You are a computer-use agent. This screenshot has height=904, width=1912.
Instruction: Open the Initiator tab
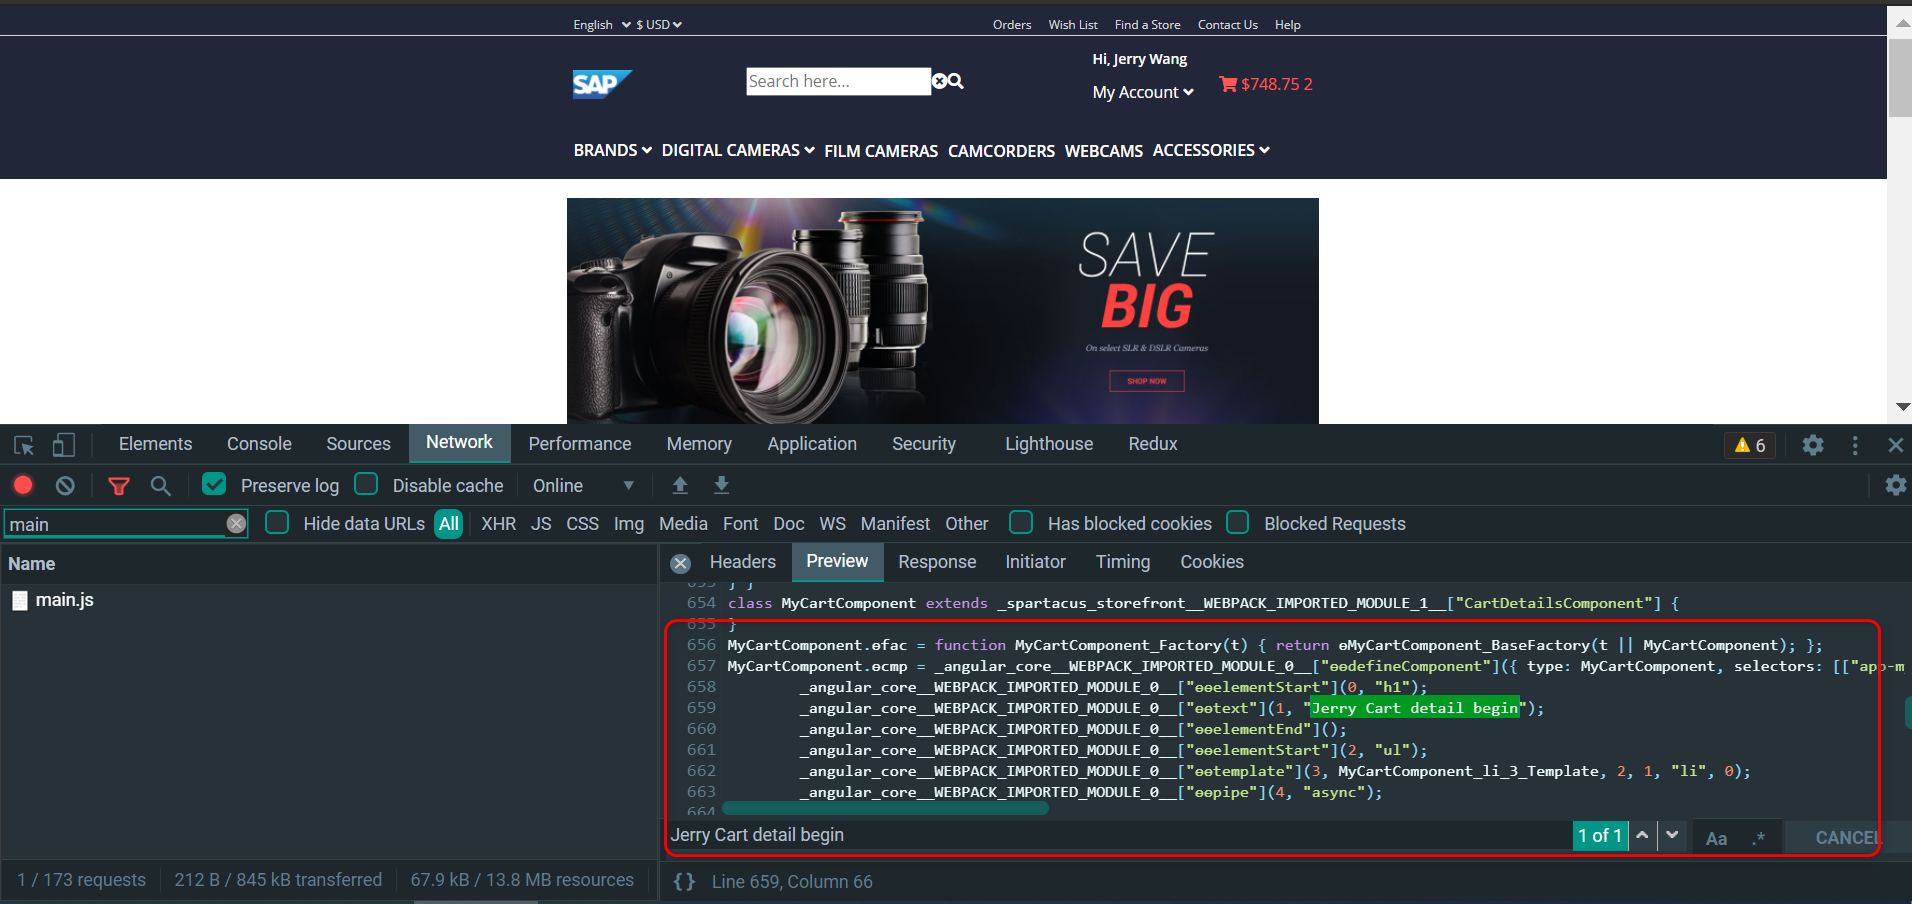1035,562
